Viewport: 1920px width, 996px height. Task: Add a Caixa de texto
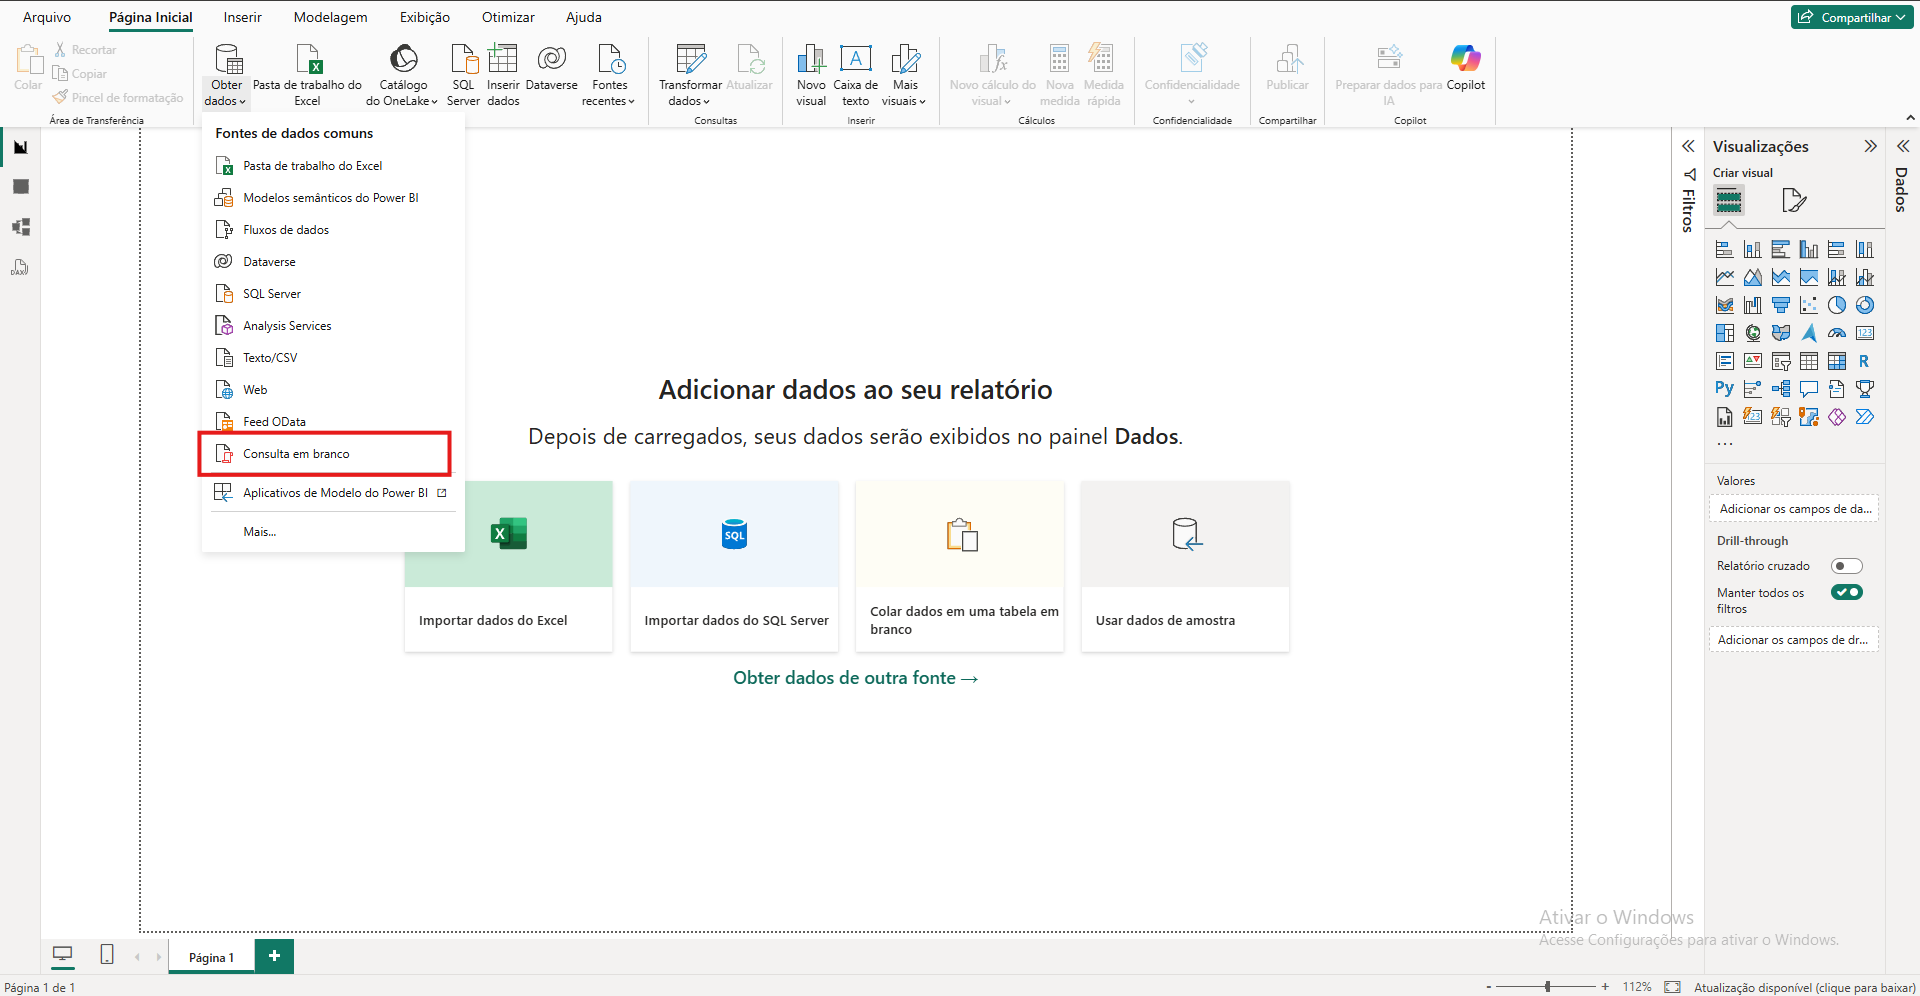coord(855,75)
